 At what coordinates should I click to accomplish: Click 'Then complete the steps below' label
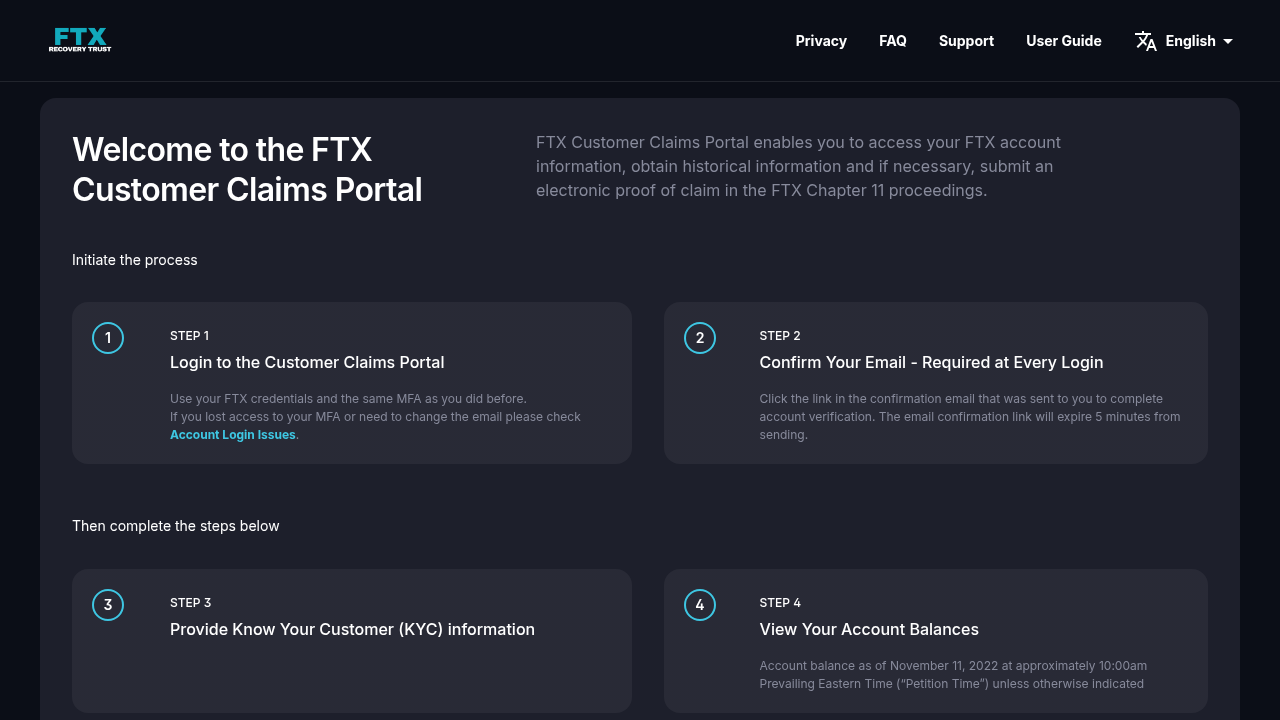click(x=176, y=526)
